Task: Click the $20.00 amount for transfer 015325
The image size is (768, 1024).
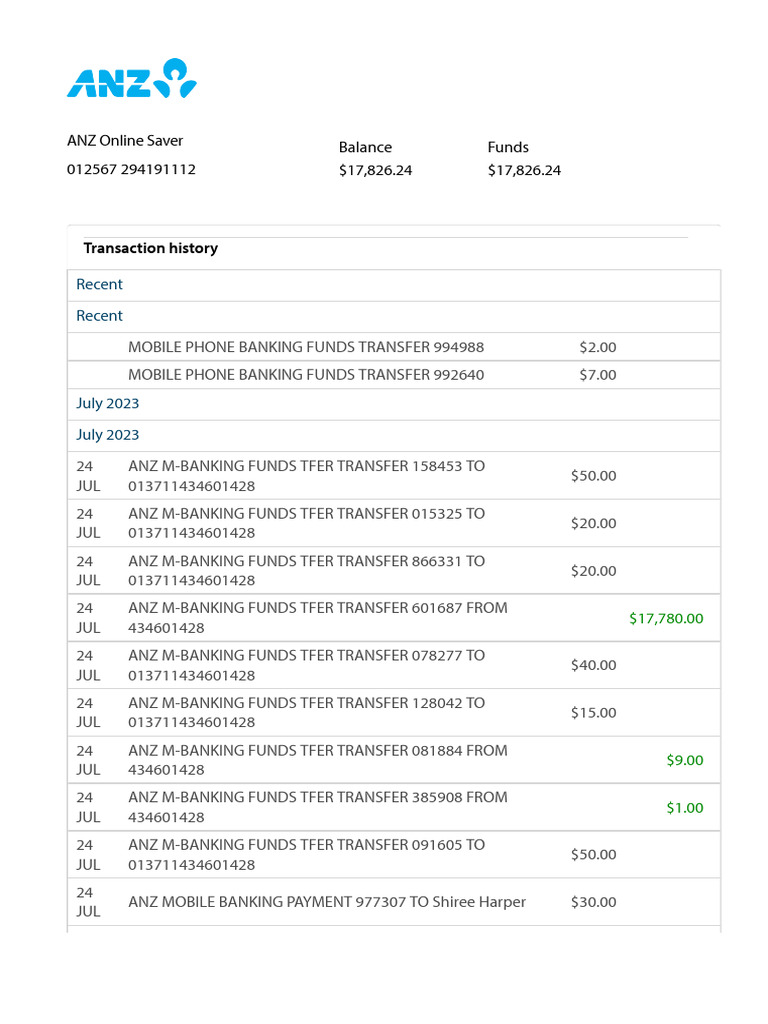Action: tap(594, 523)
